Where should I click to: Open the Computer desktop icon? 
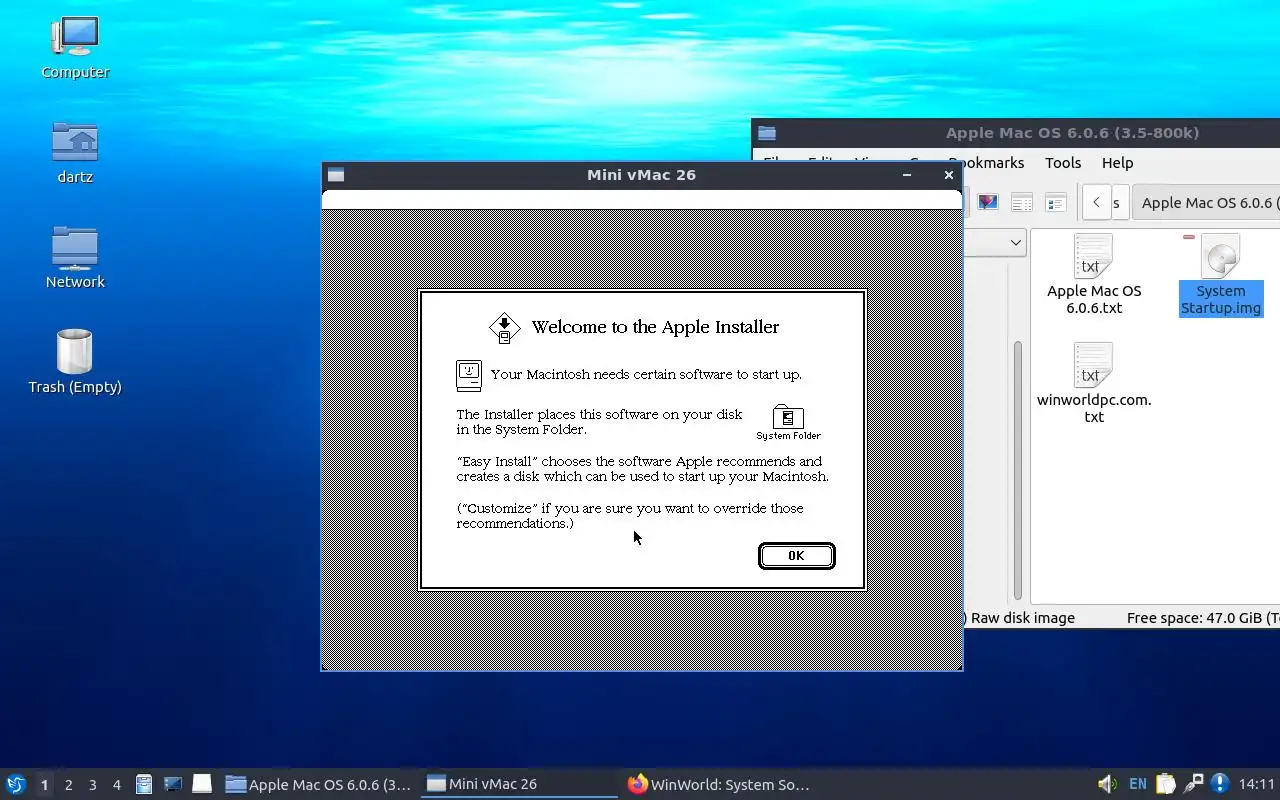coord(75,47)
